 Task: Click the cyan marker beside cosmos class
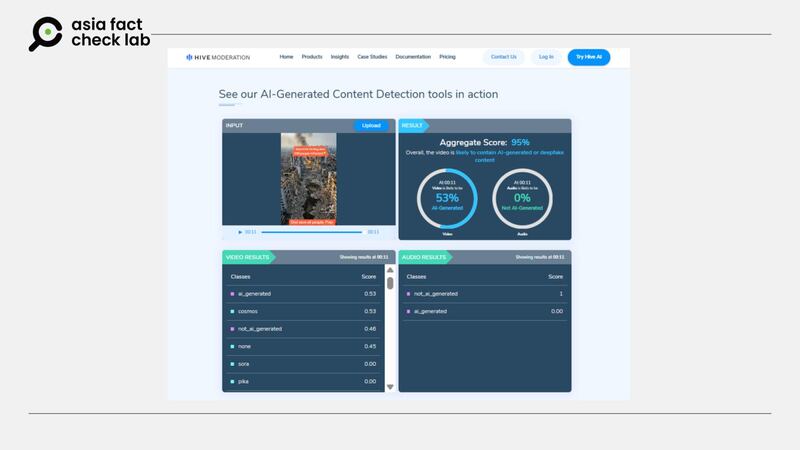point(232,311)
